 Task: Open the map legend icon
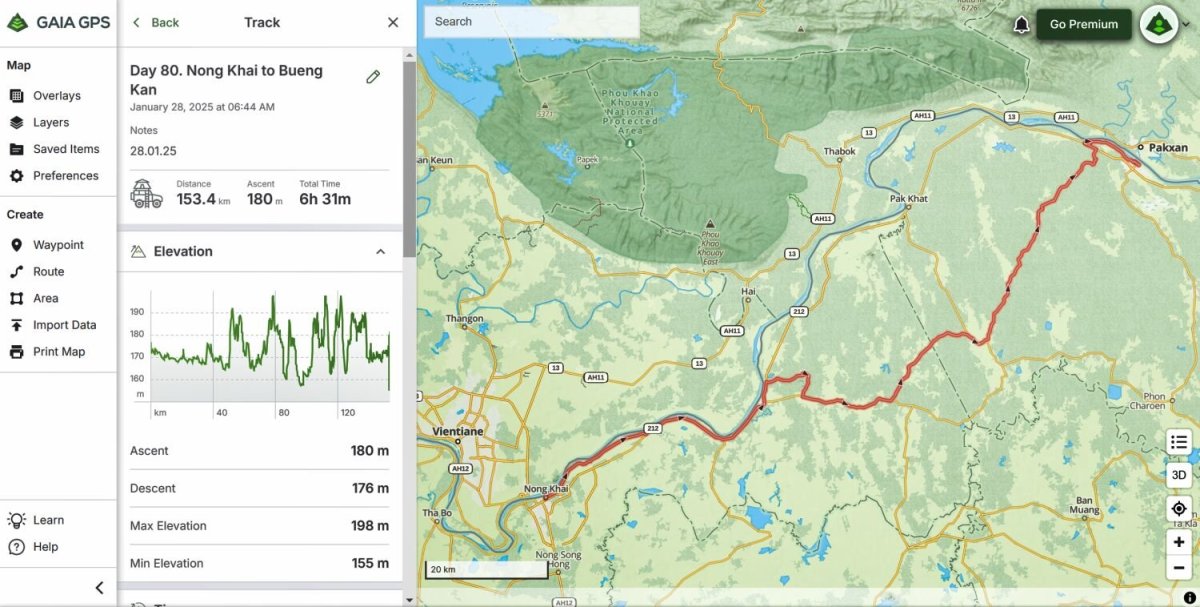click(x=1178, y=441)
